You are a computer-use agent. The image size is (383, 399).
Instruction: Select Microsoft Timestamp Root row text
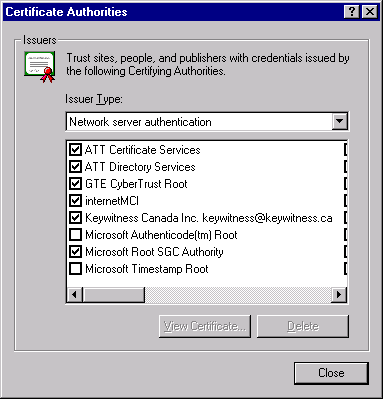click(147, 269)
